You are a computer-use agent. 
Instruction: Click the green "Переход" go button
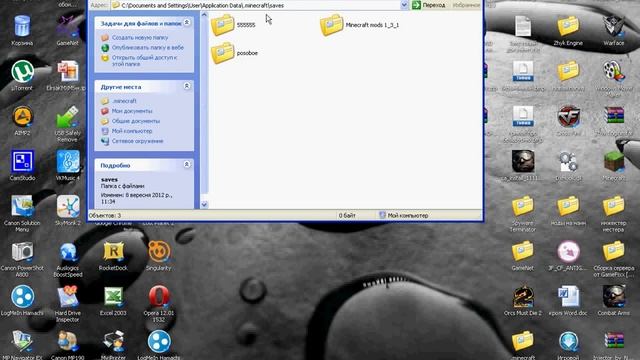pyautogui.click(x=429, y=5)
